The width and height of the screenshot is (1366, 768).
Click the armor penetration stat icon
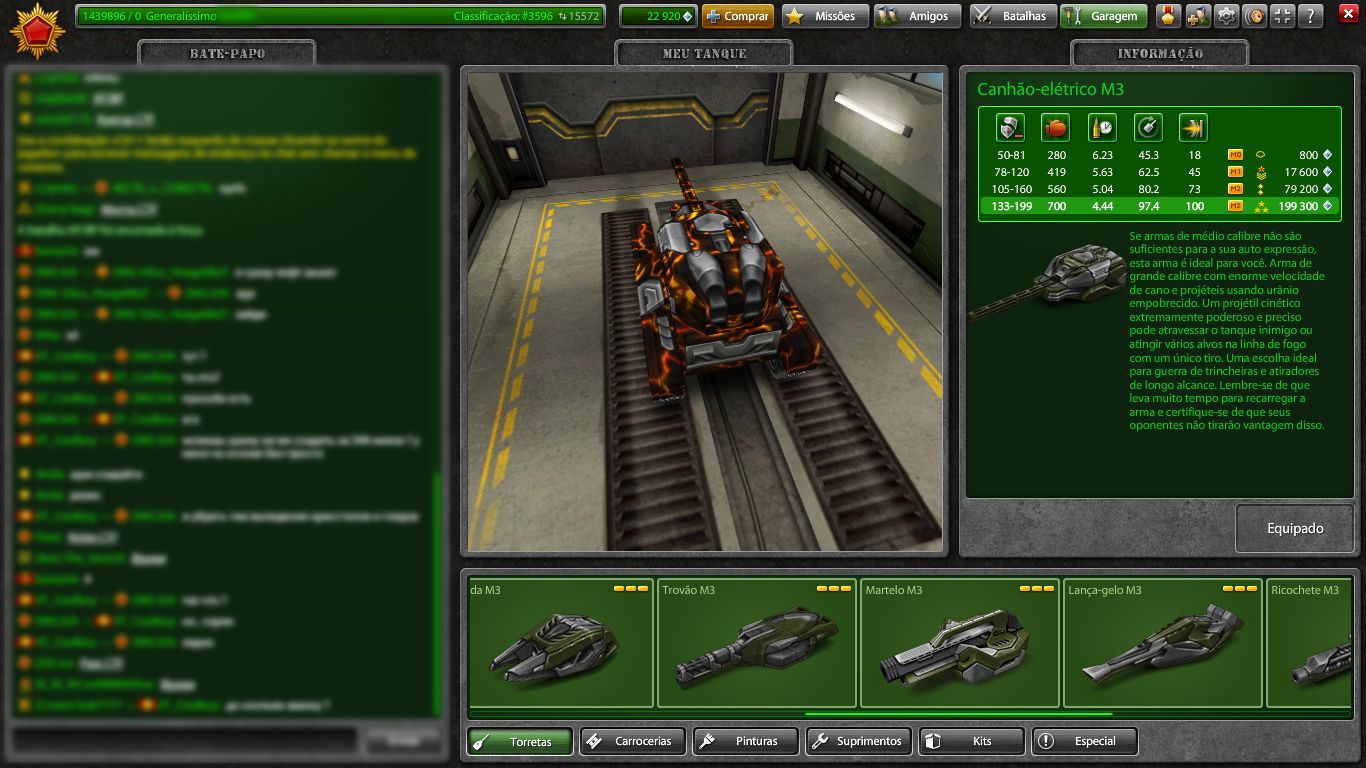pos(1194,128)
